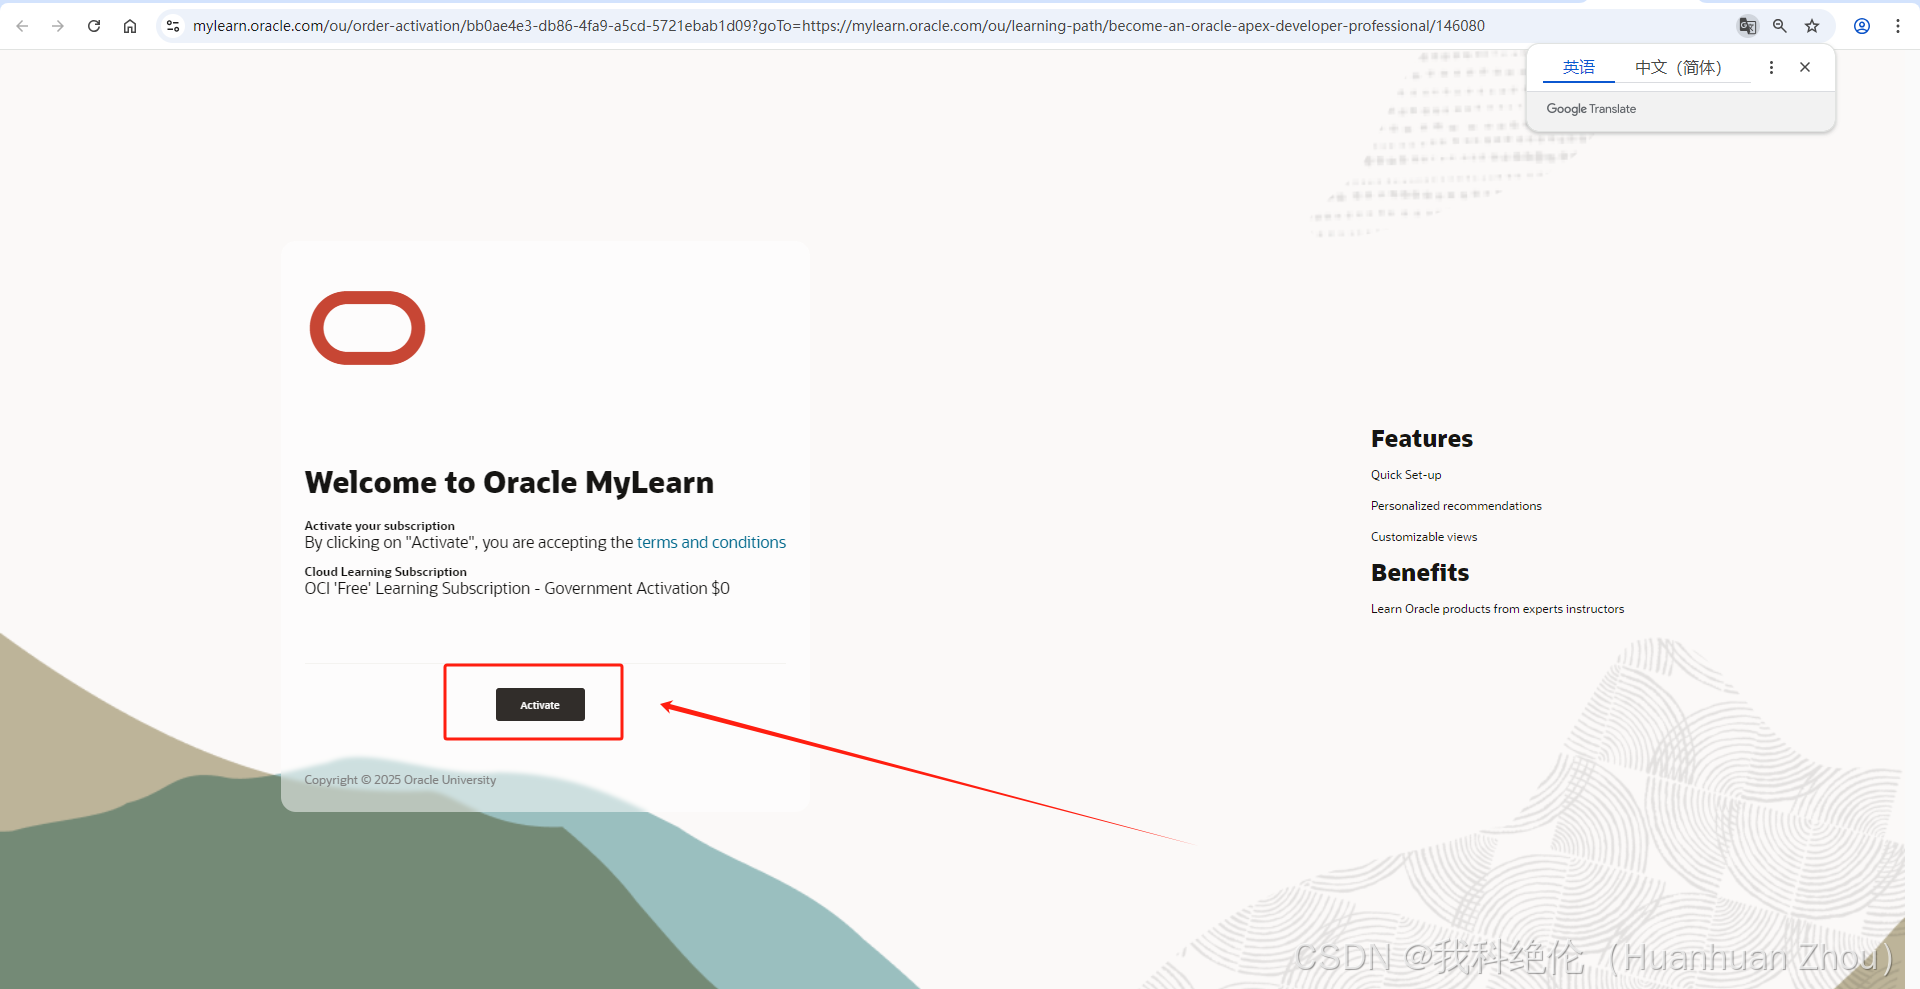Click the "Quick Set-up" feature text
Viewport: 1920px width, 989px height.
(1406, 475)
